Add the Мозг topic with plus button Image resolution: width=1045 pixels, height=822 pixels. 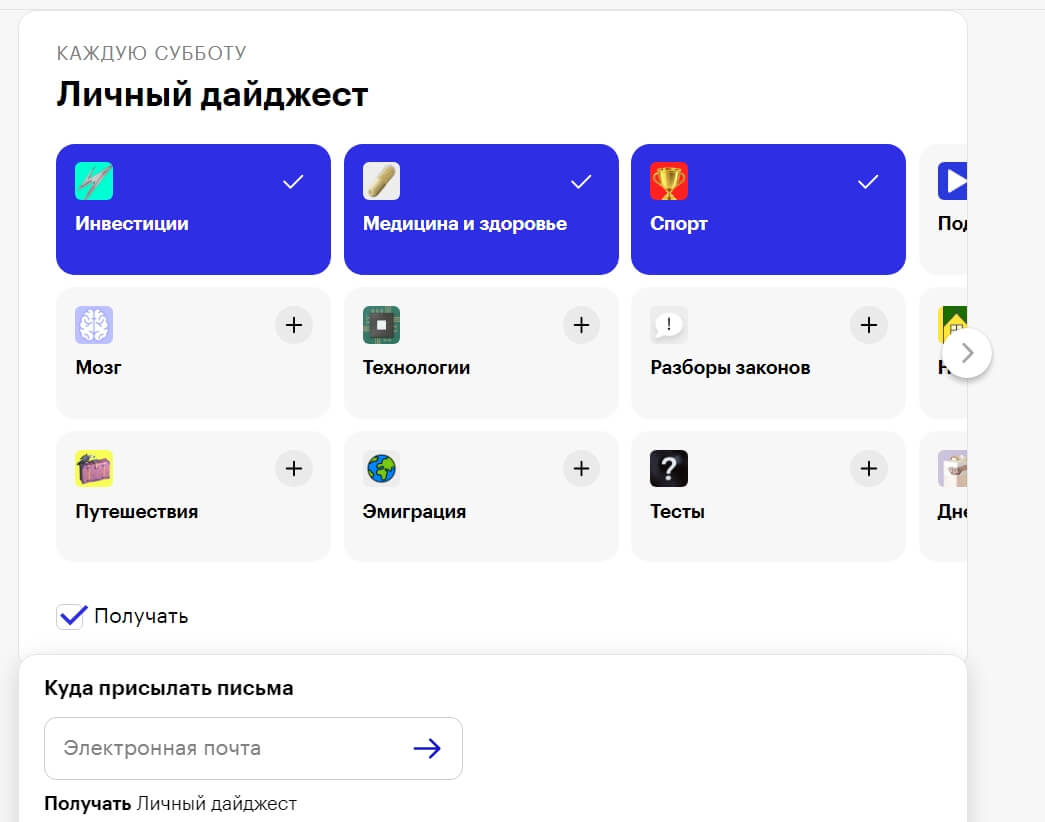(x=294, y=325)
